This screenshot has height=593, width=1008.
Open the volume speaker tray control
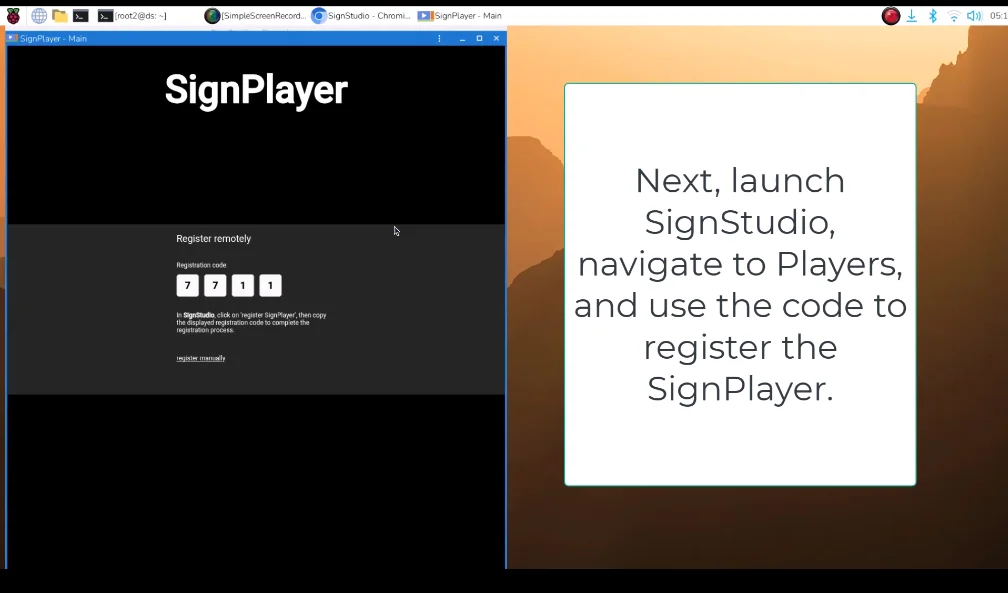tap(975, 16)
